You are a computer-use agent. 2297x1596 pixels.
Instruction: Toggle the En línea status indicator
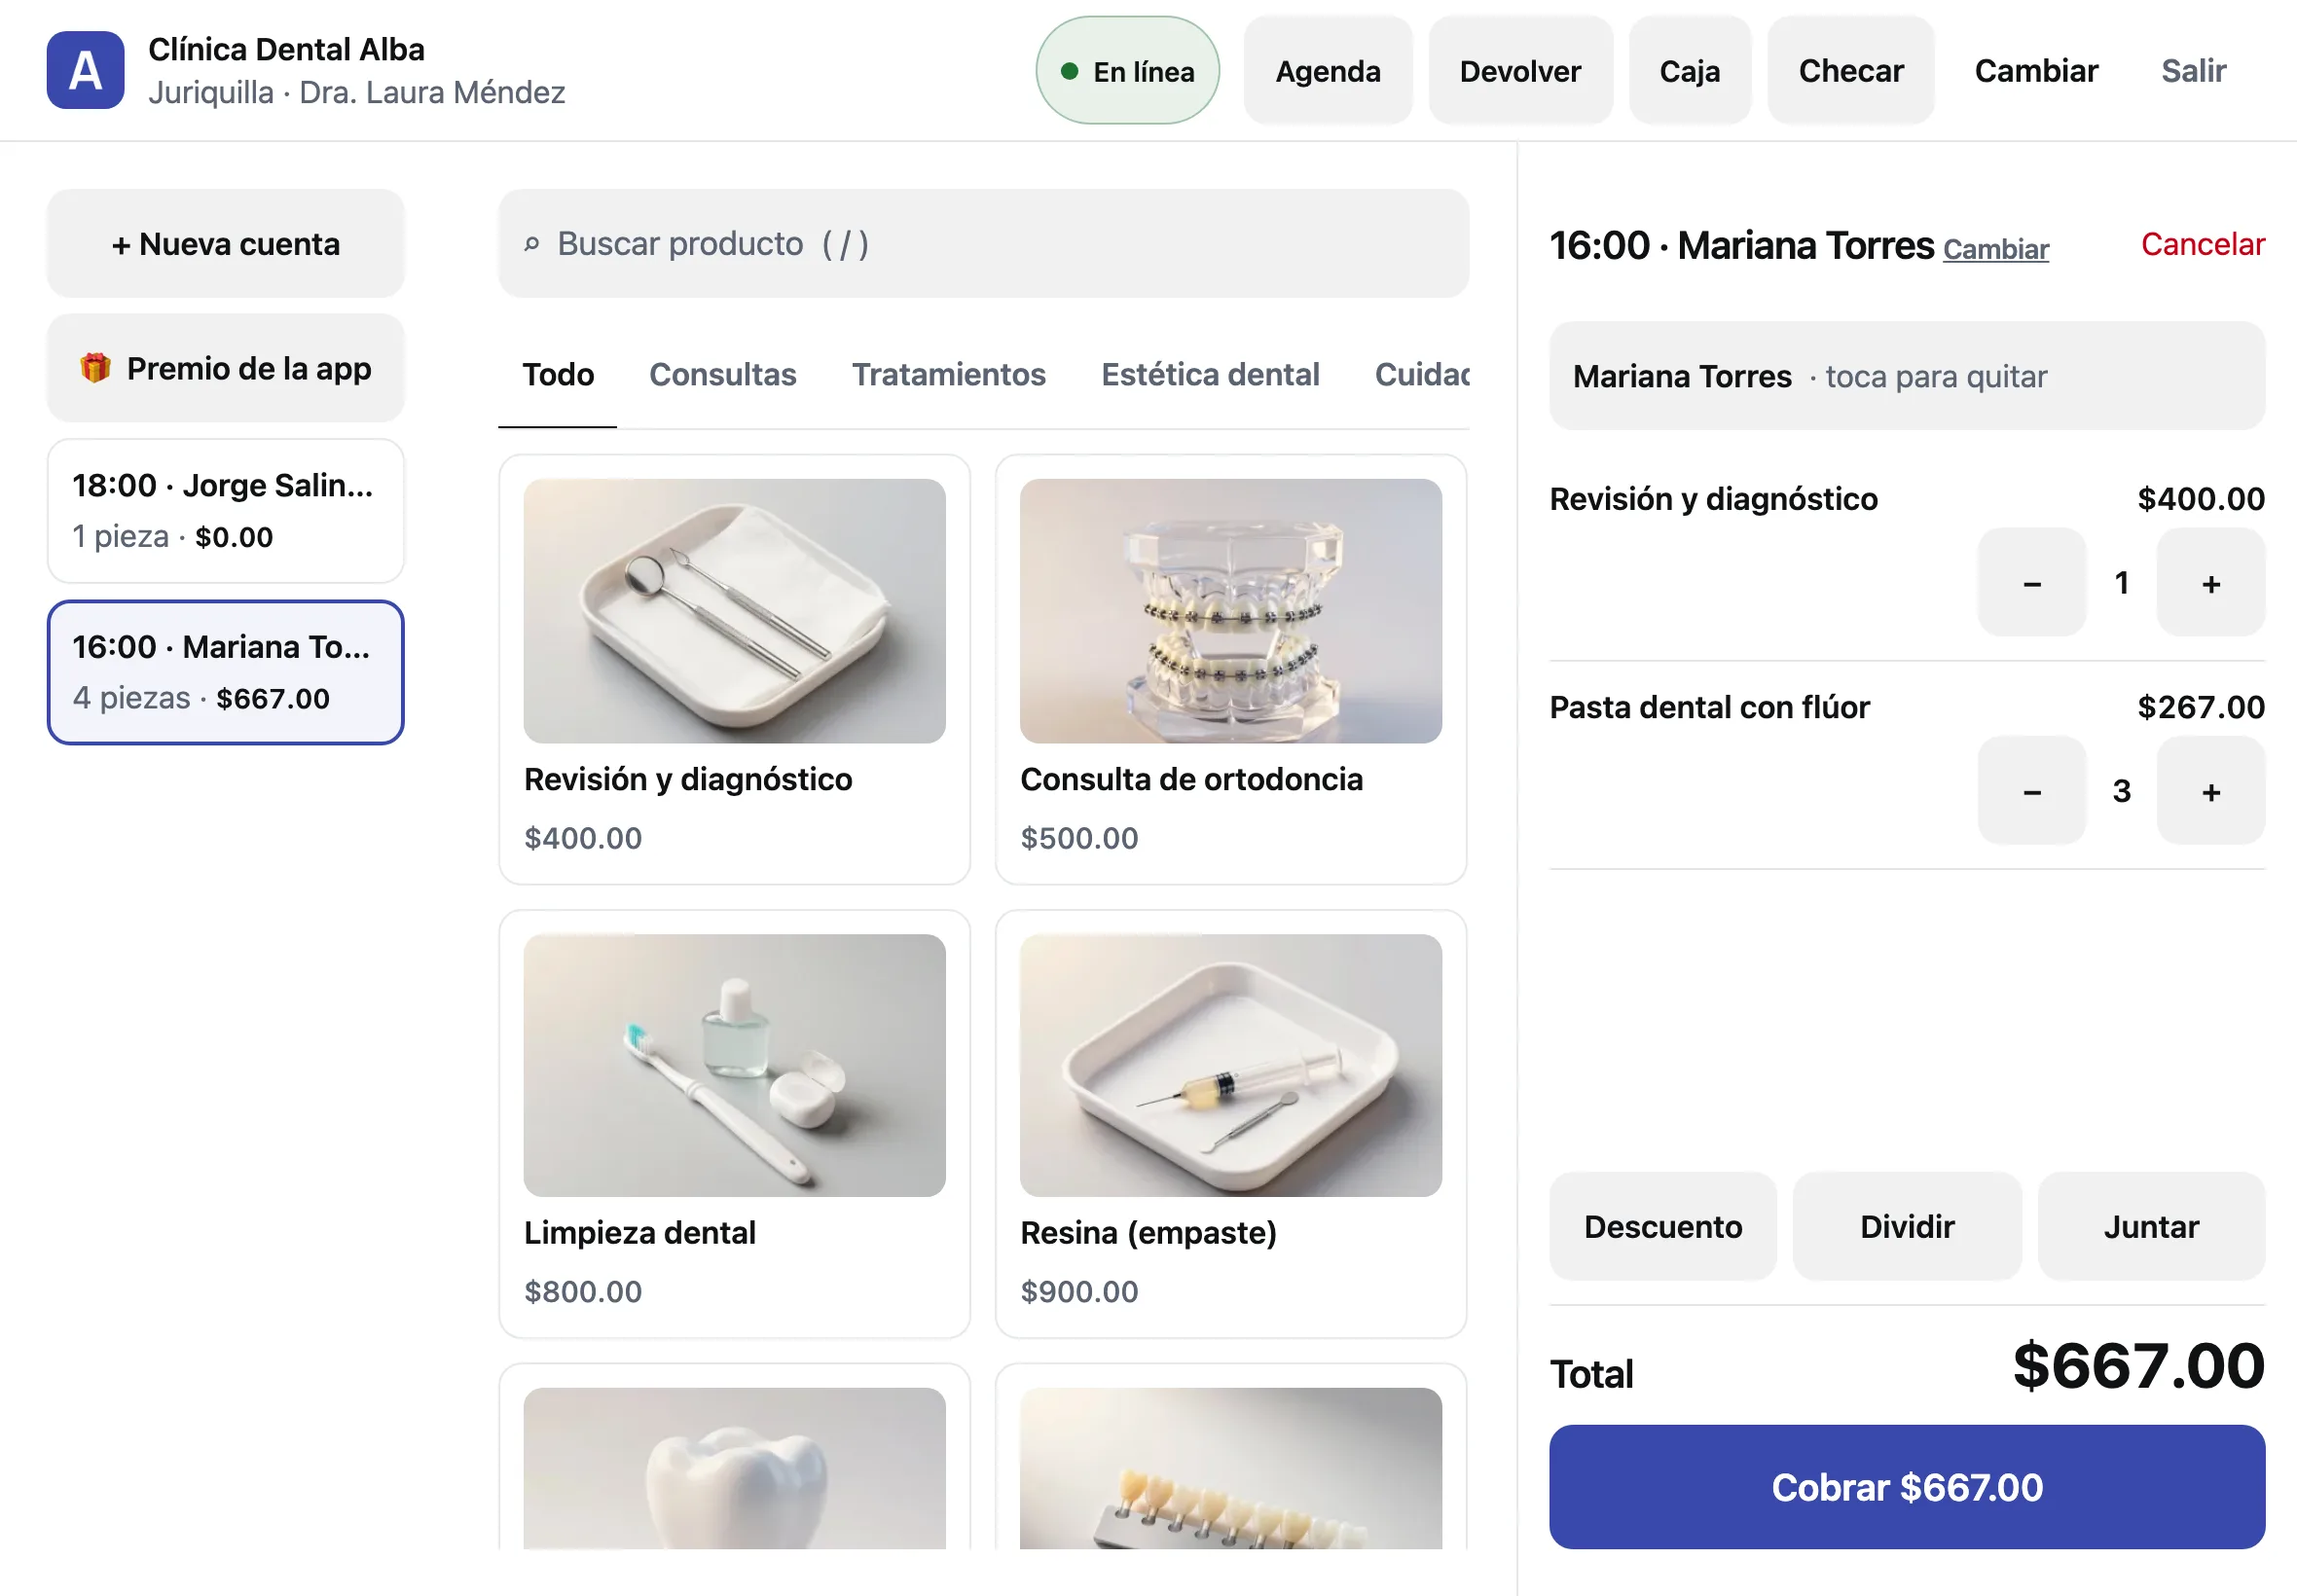(x=1127, y=70)
